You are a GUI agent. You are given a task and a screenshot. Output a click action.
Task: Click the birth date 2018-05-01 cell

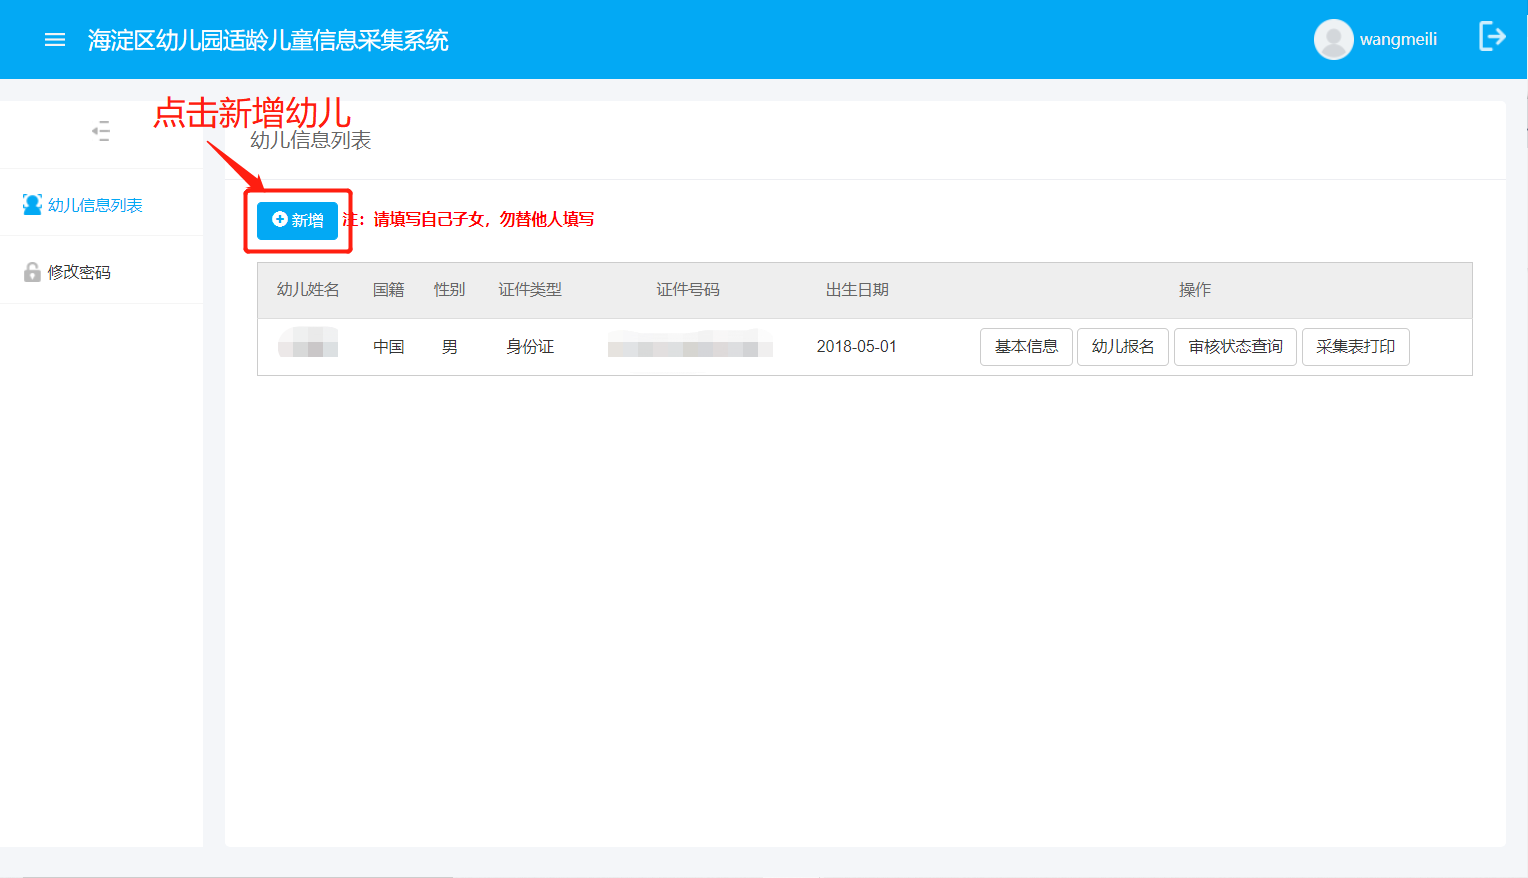[x=856, y=347]
